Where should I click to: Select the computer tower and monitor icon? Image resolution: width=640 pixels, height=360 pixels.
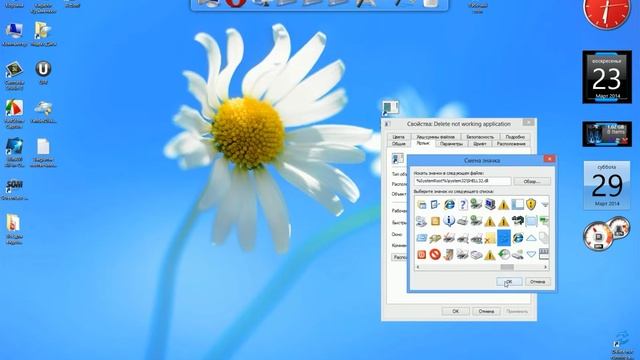[x=490, y=204]
